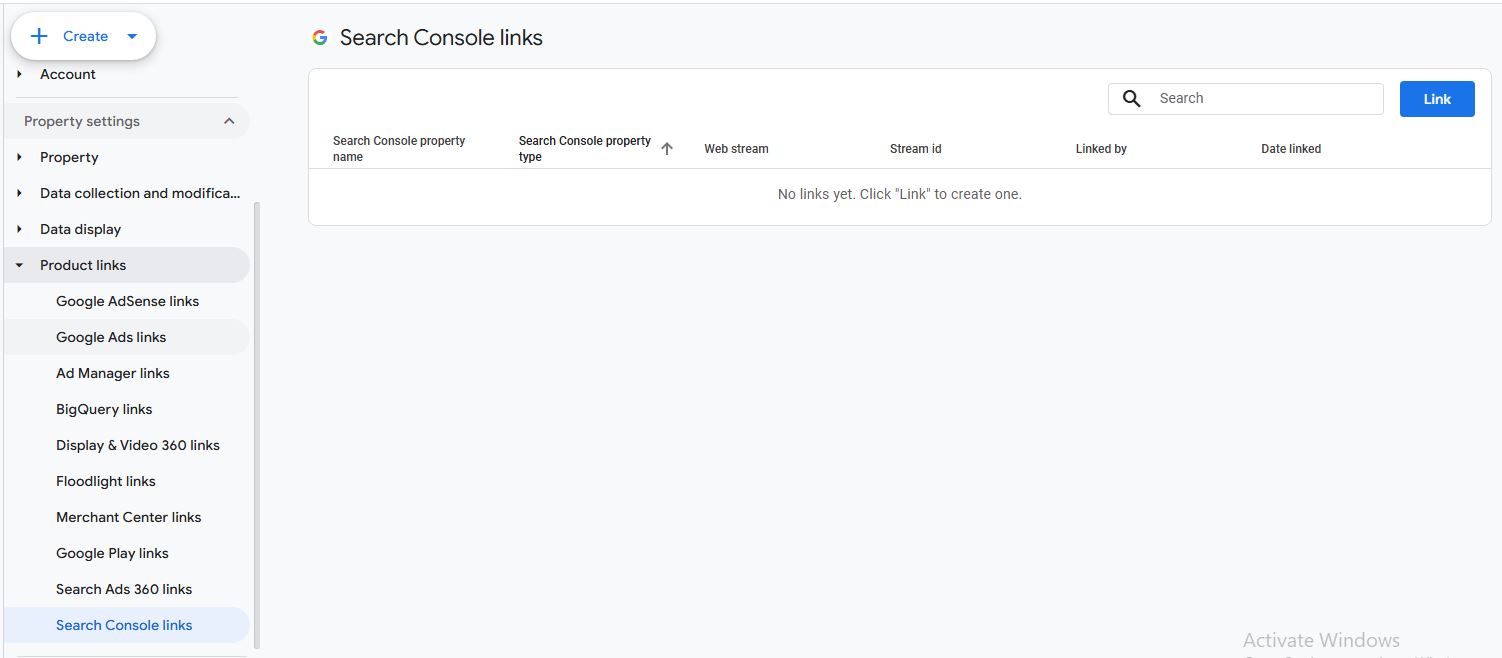Image resolution: width=1502 pixels, height=658 pixels.
Task: Click the sidebar vertical scrollbar
Action: (x=256, y=420)
